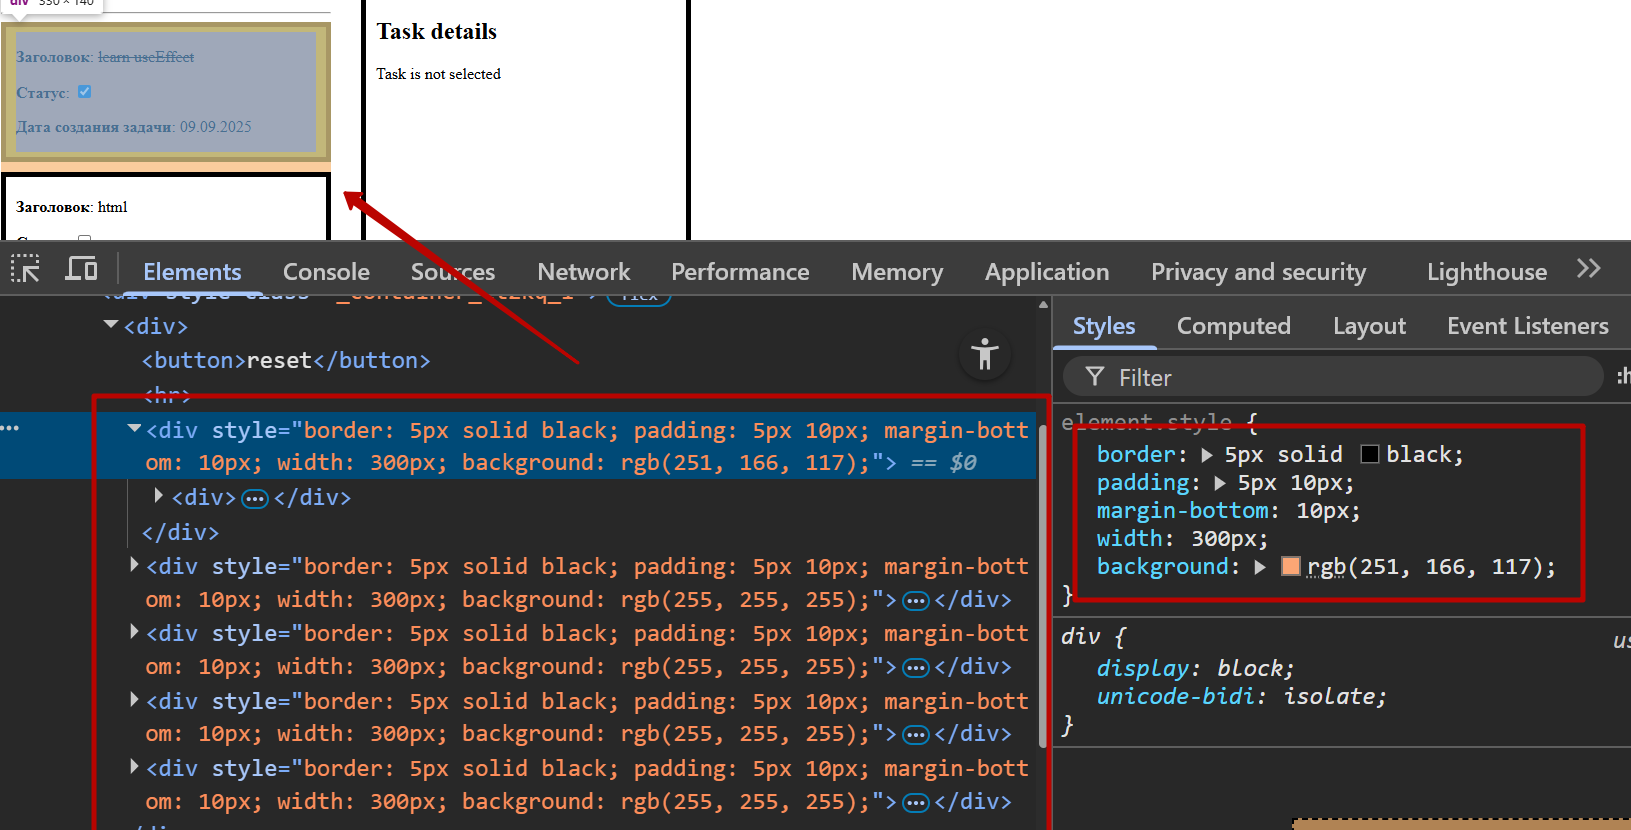Click the ellipsis badge on the last div row

point(916,802)
